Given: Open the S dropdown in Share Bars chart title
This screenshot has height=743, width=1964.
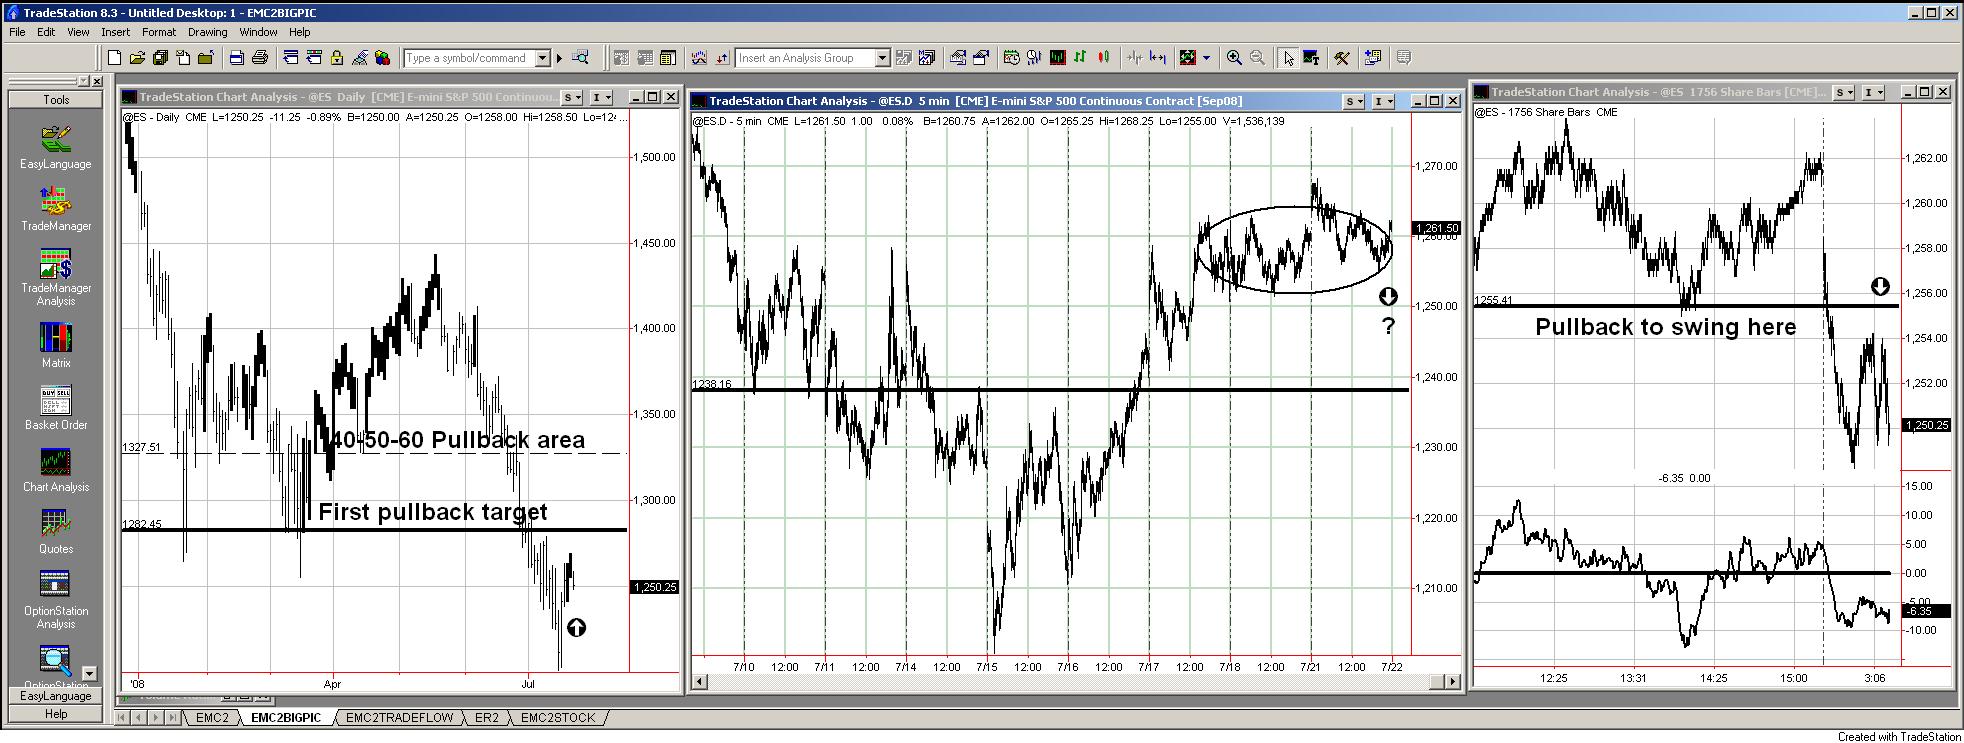Looking at the screenshot, I should coord(1845,92).
